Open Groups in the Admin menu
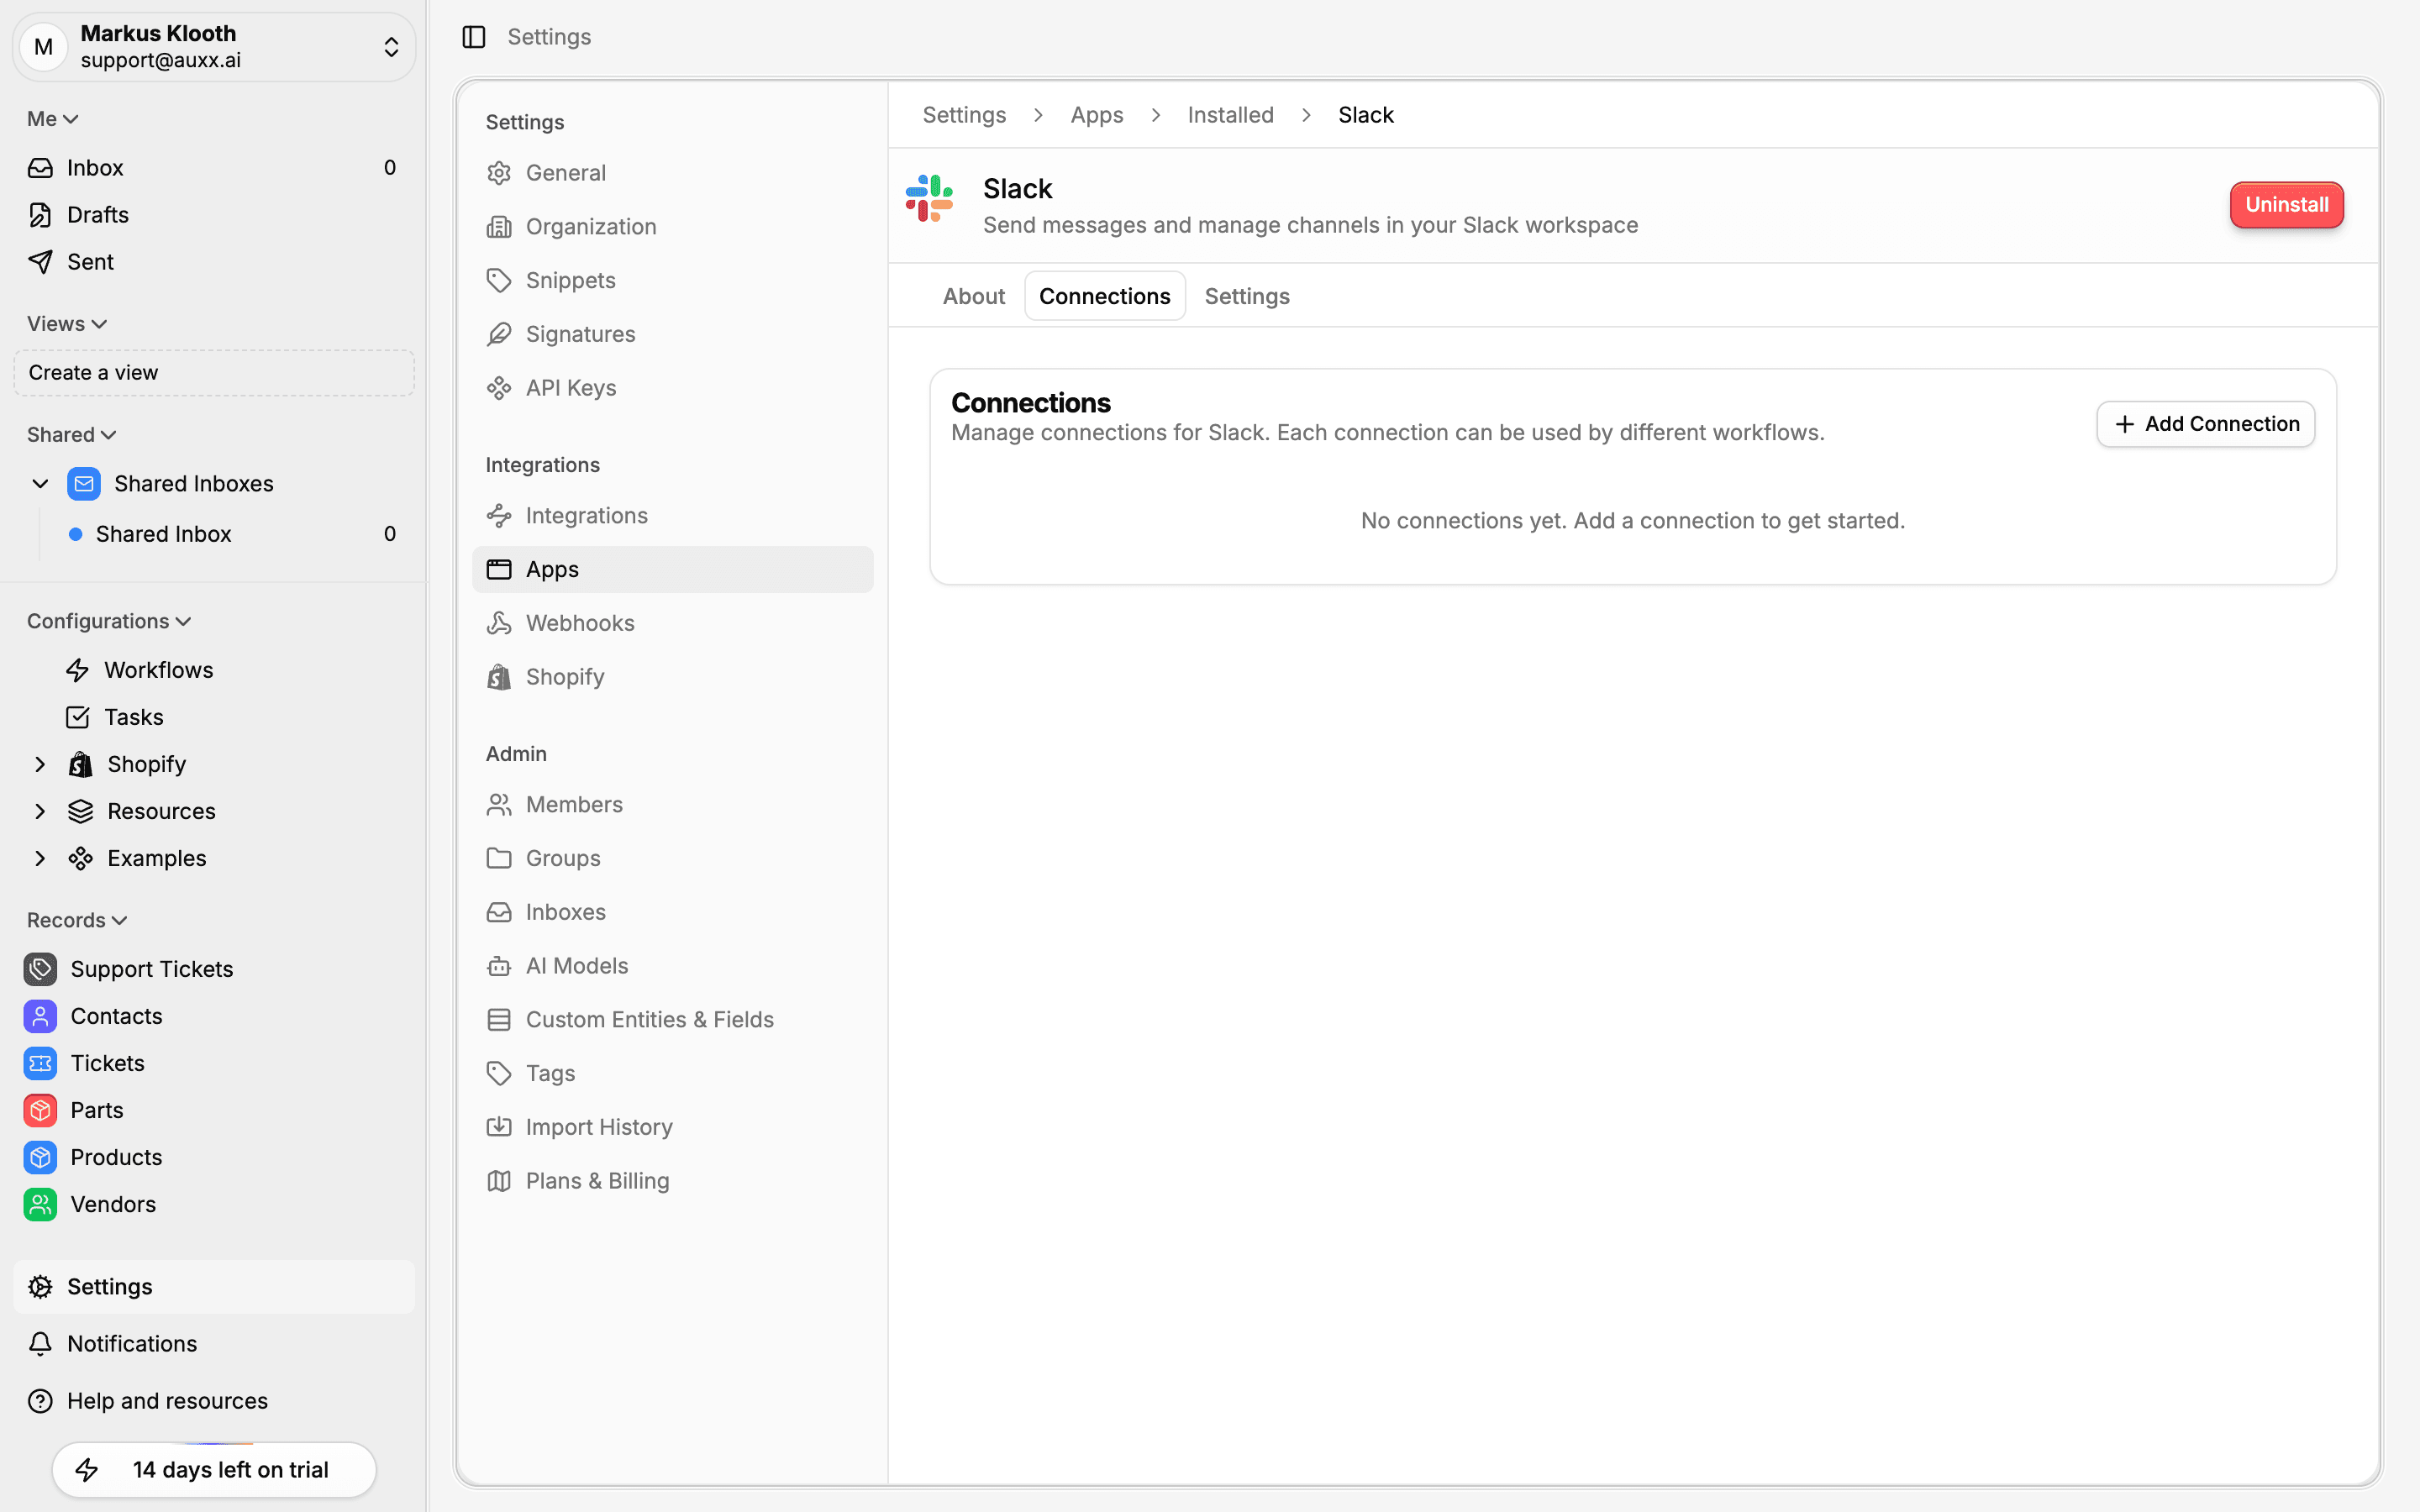 (x=673, y=859)
